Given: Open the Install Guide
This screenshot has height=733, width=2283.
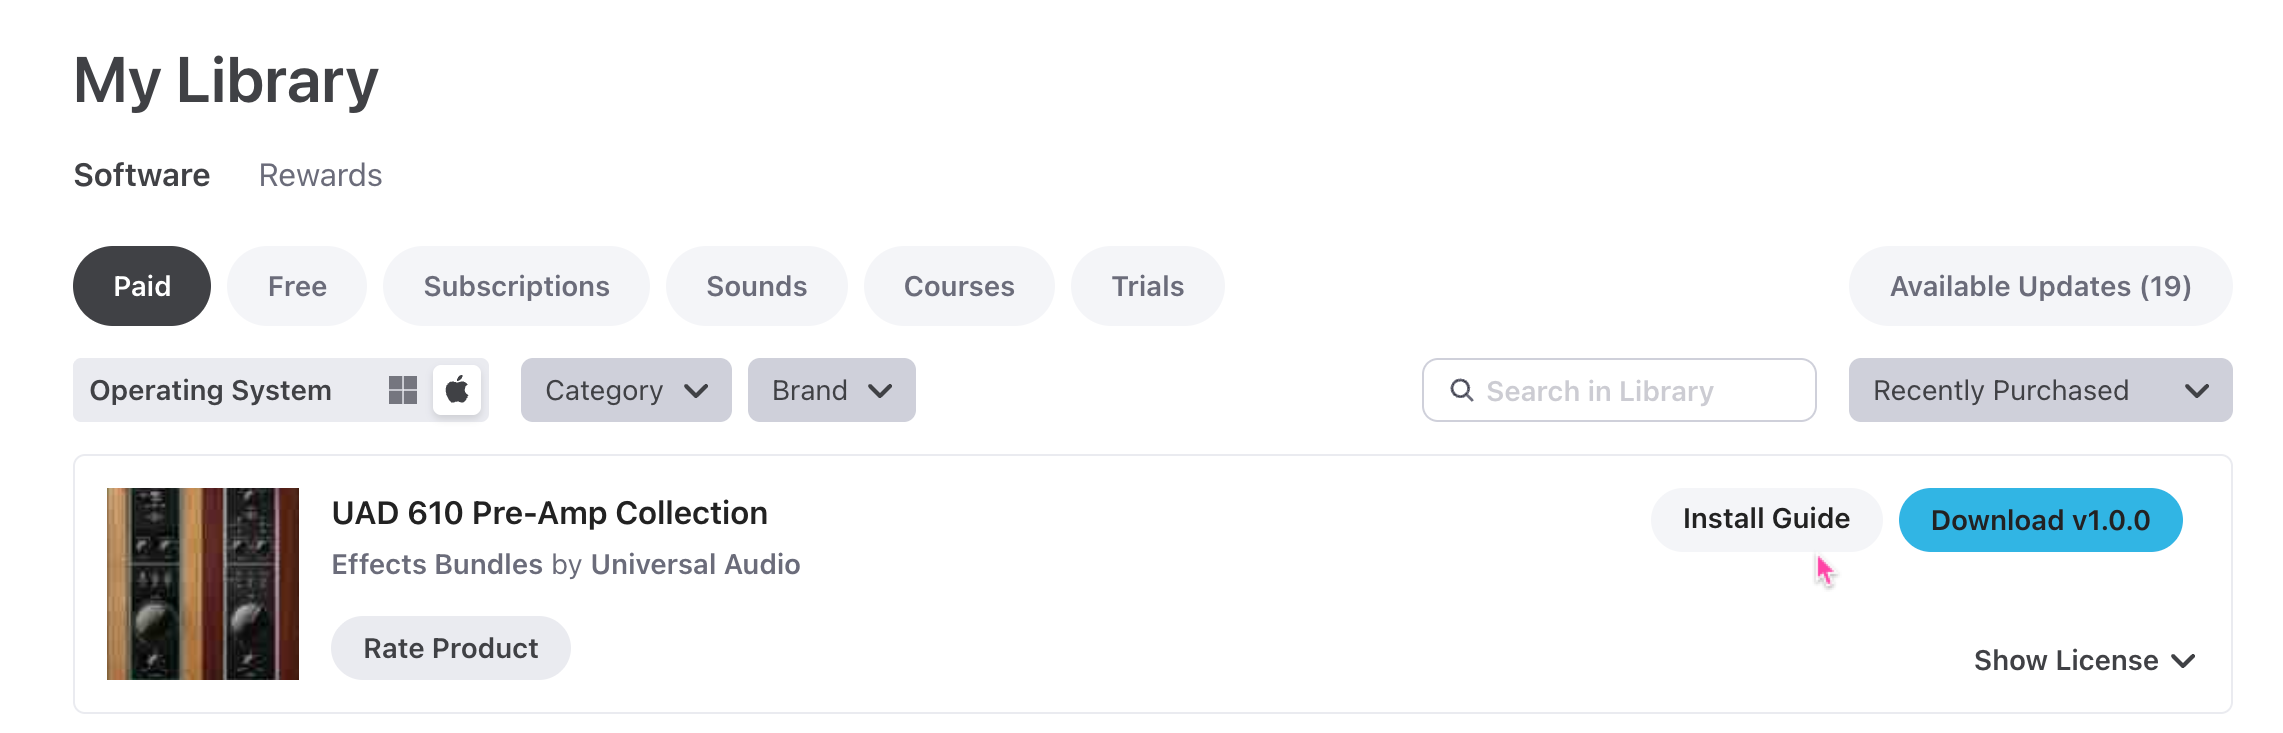Looking at the screenshot, I should click(1766, 519).
